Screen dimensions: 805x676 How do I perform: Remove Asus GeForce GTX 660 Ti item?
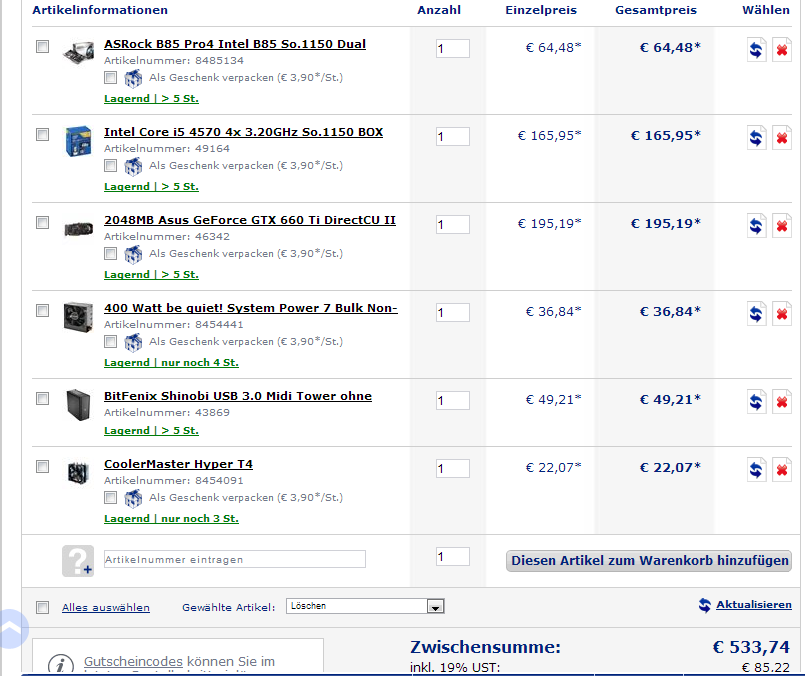[x=782, y=226]
